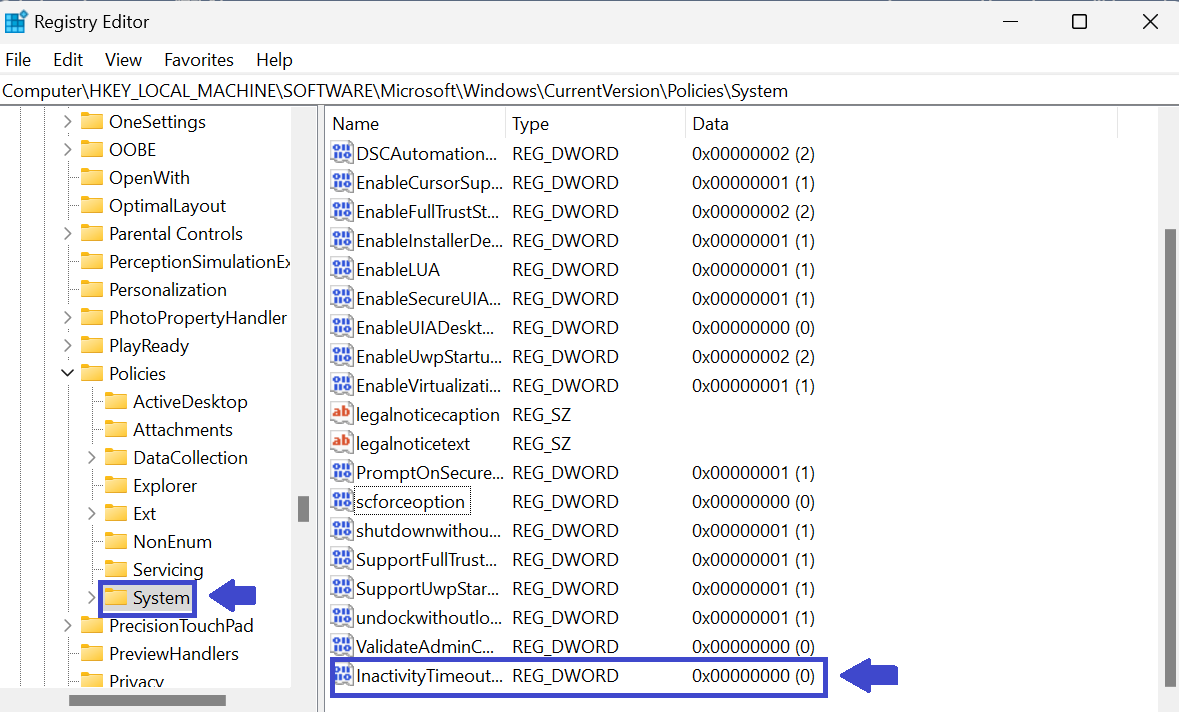
Task: Click the Personalization folder icon
Action: 92,290
